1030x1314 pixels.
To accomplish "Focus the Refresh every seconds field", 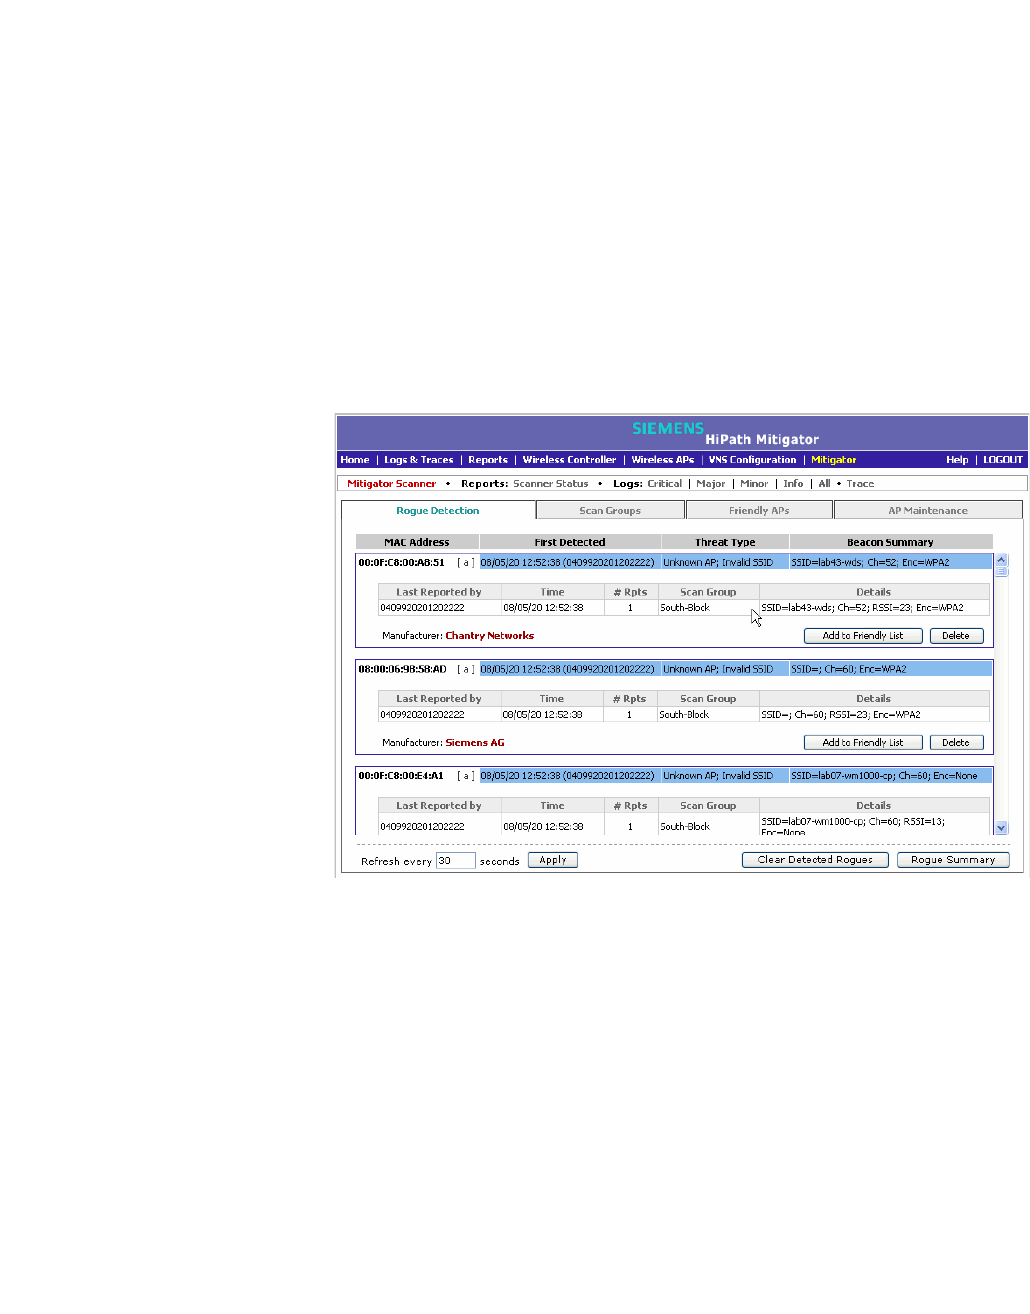I will click(x=455, y=861).
